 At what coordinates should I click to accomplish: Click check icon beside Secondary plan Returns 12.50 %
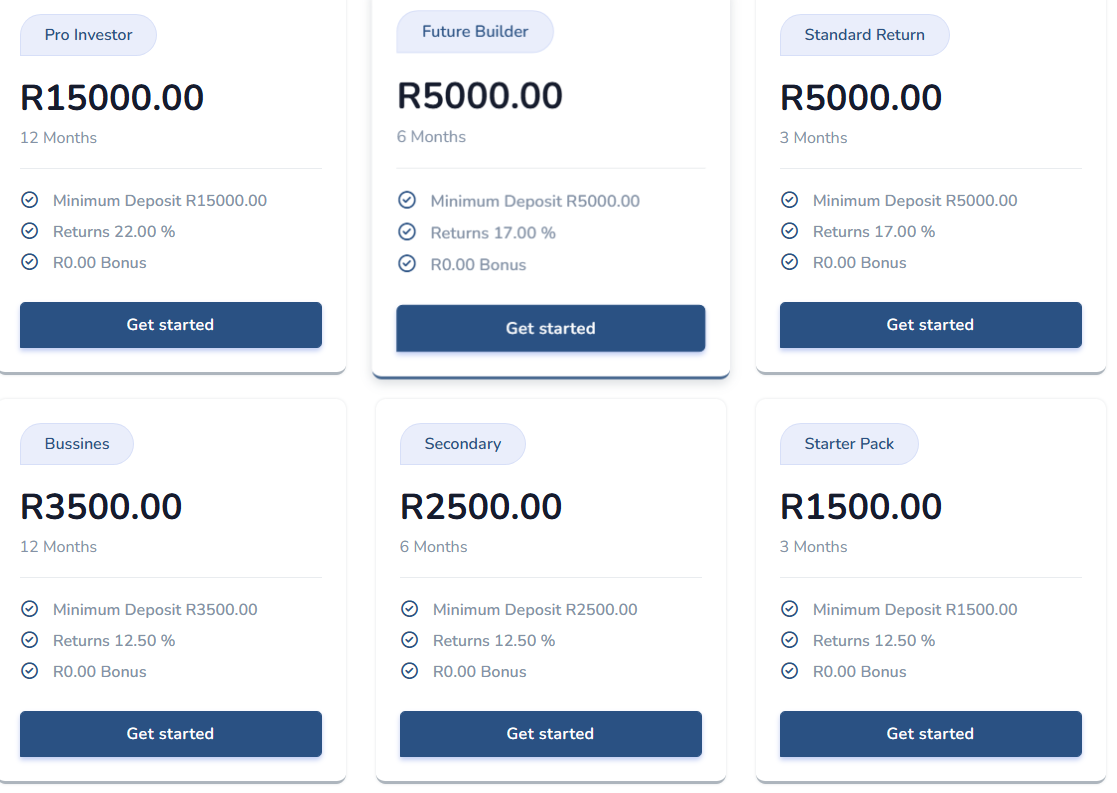[x=410, y=640]
